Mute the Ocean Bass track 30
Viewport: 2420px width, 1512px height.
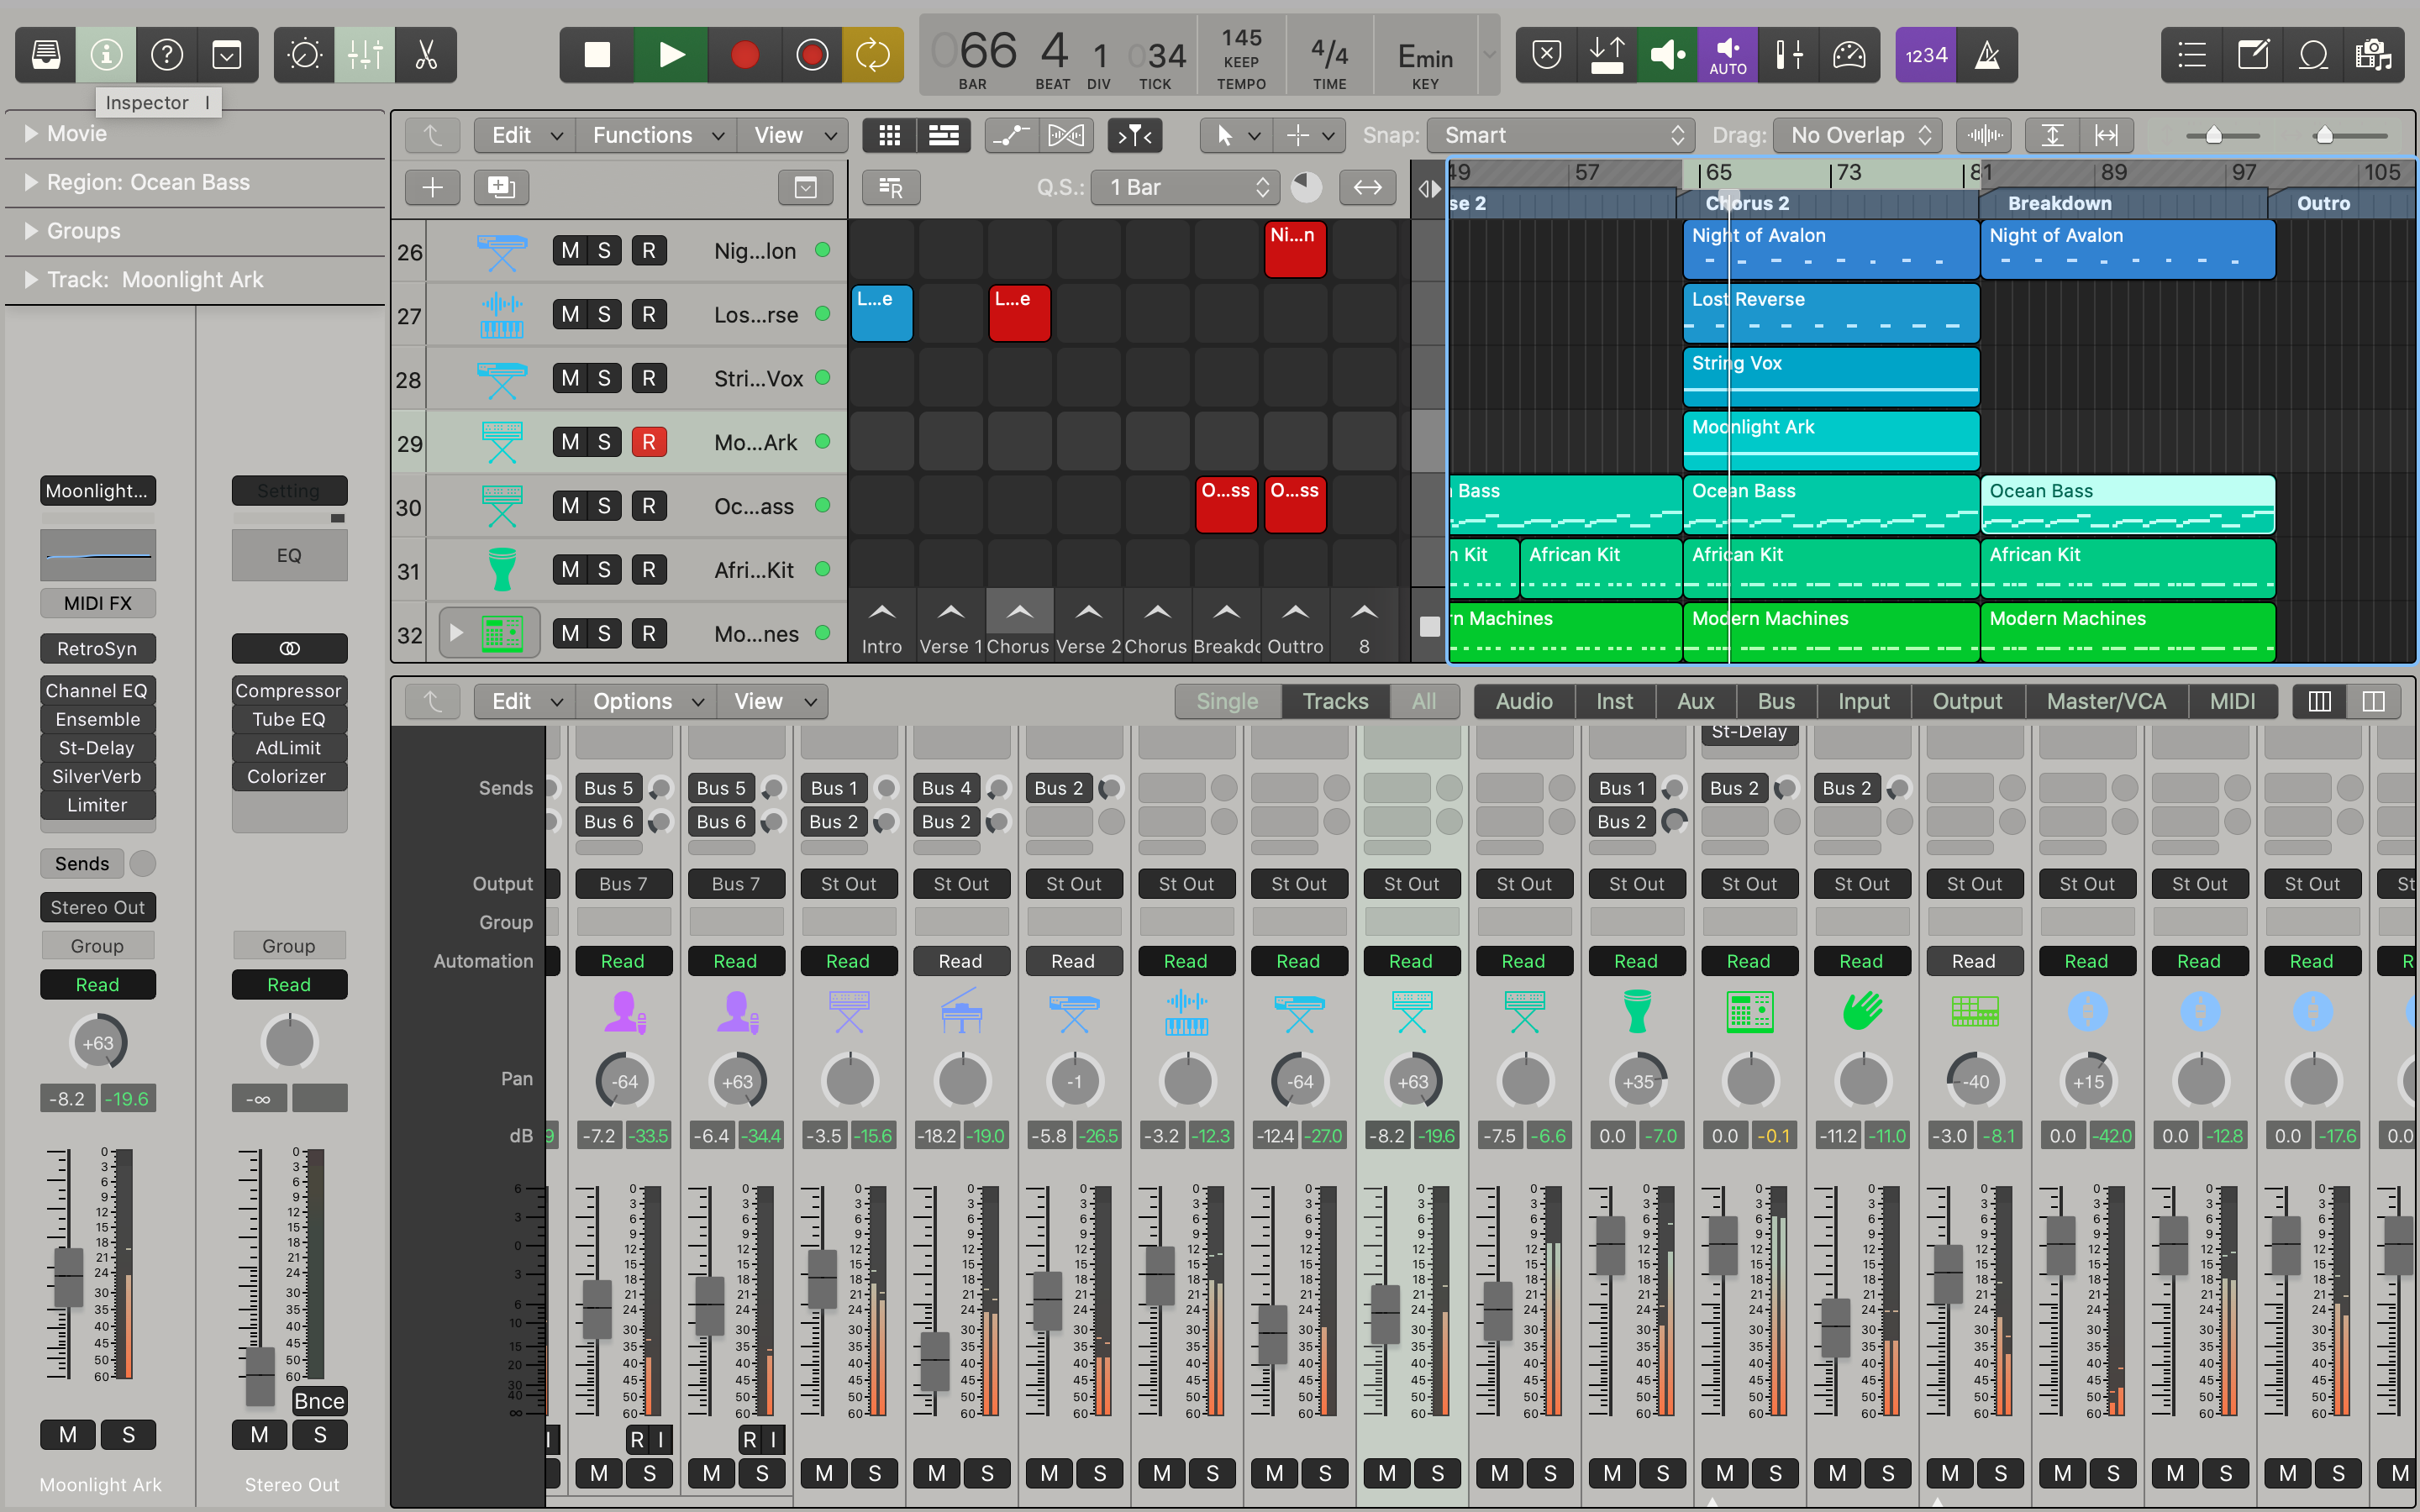tap(570, 506)
